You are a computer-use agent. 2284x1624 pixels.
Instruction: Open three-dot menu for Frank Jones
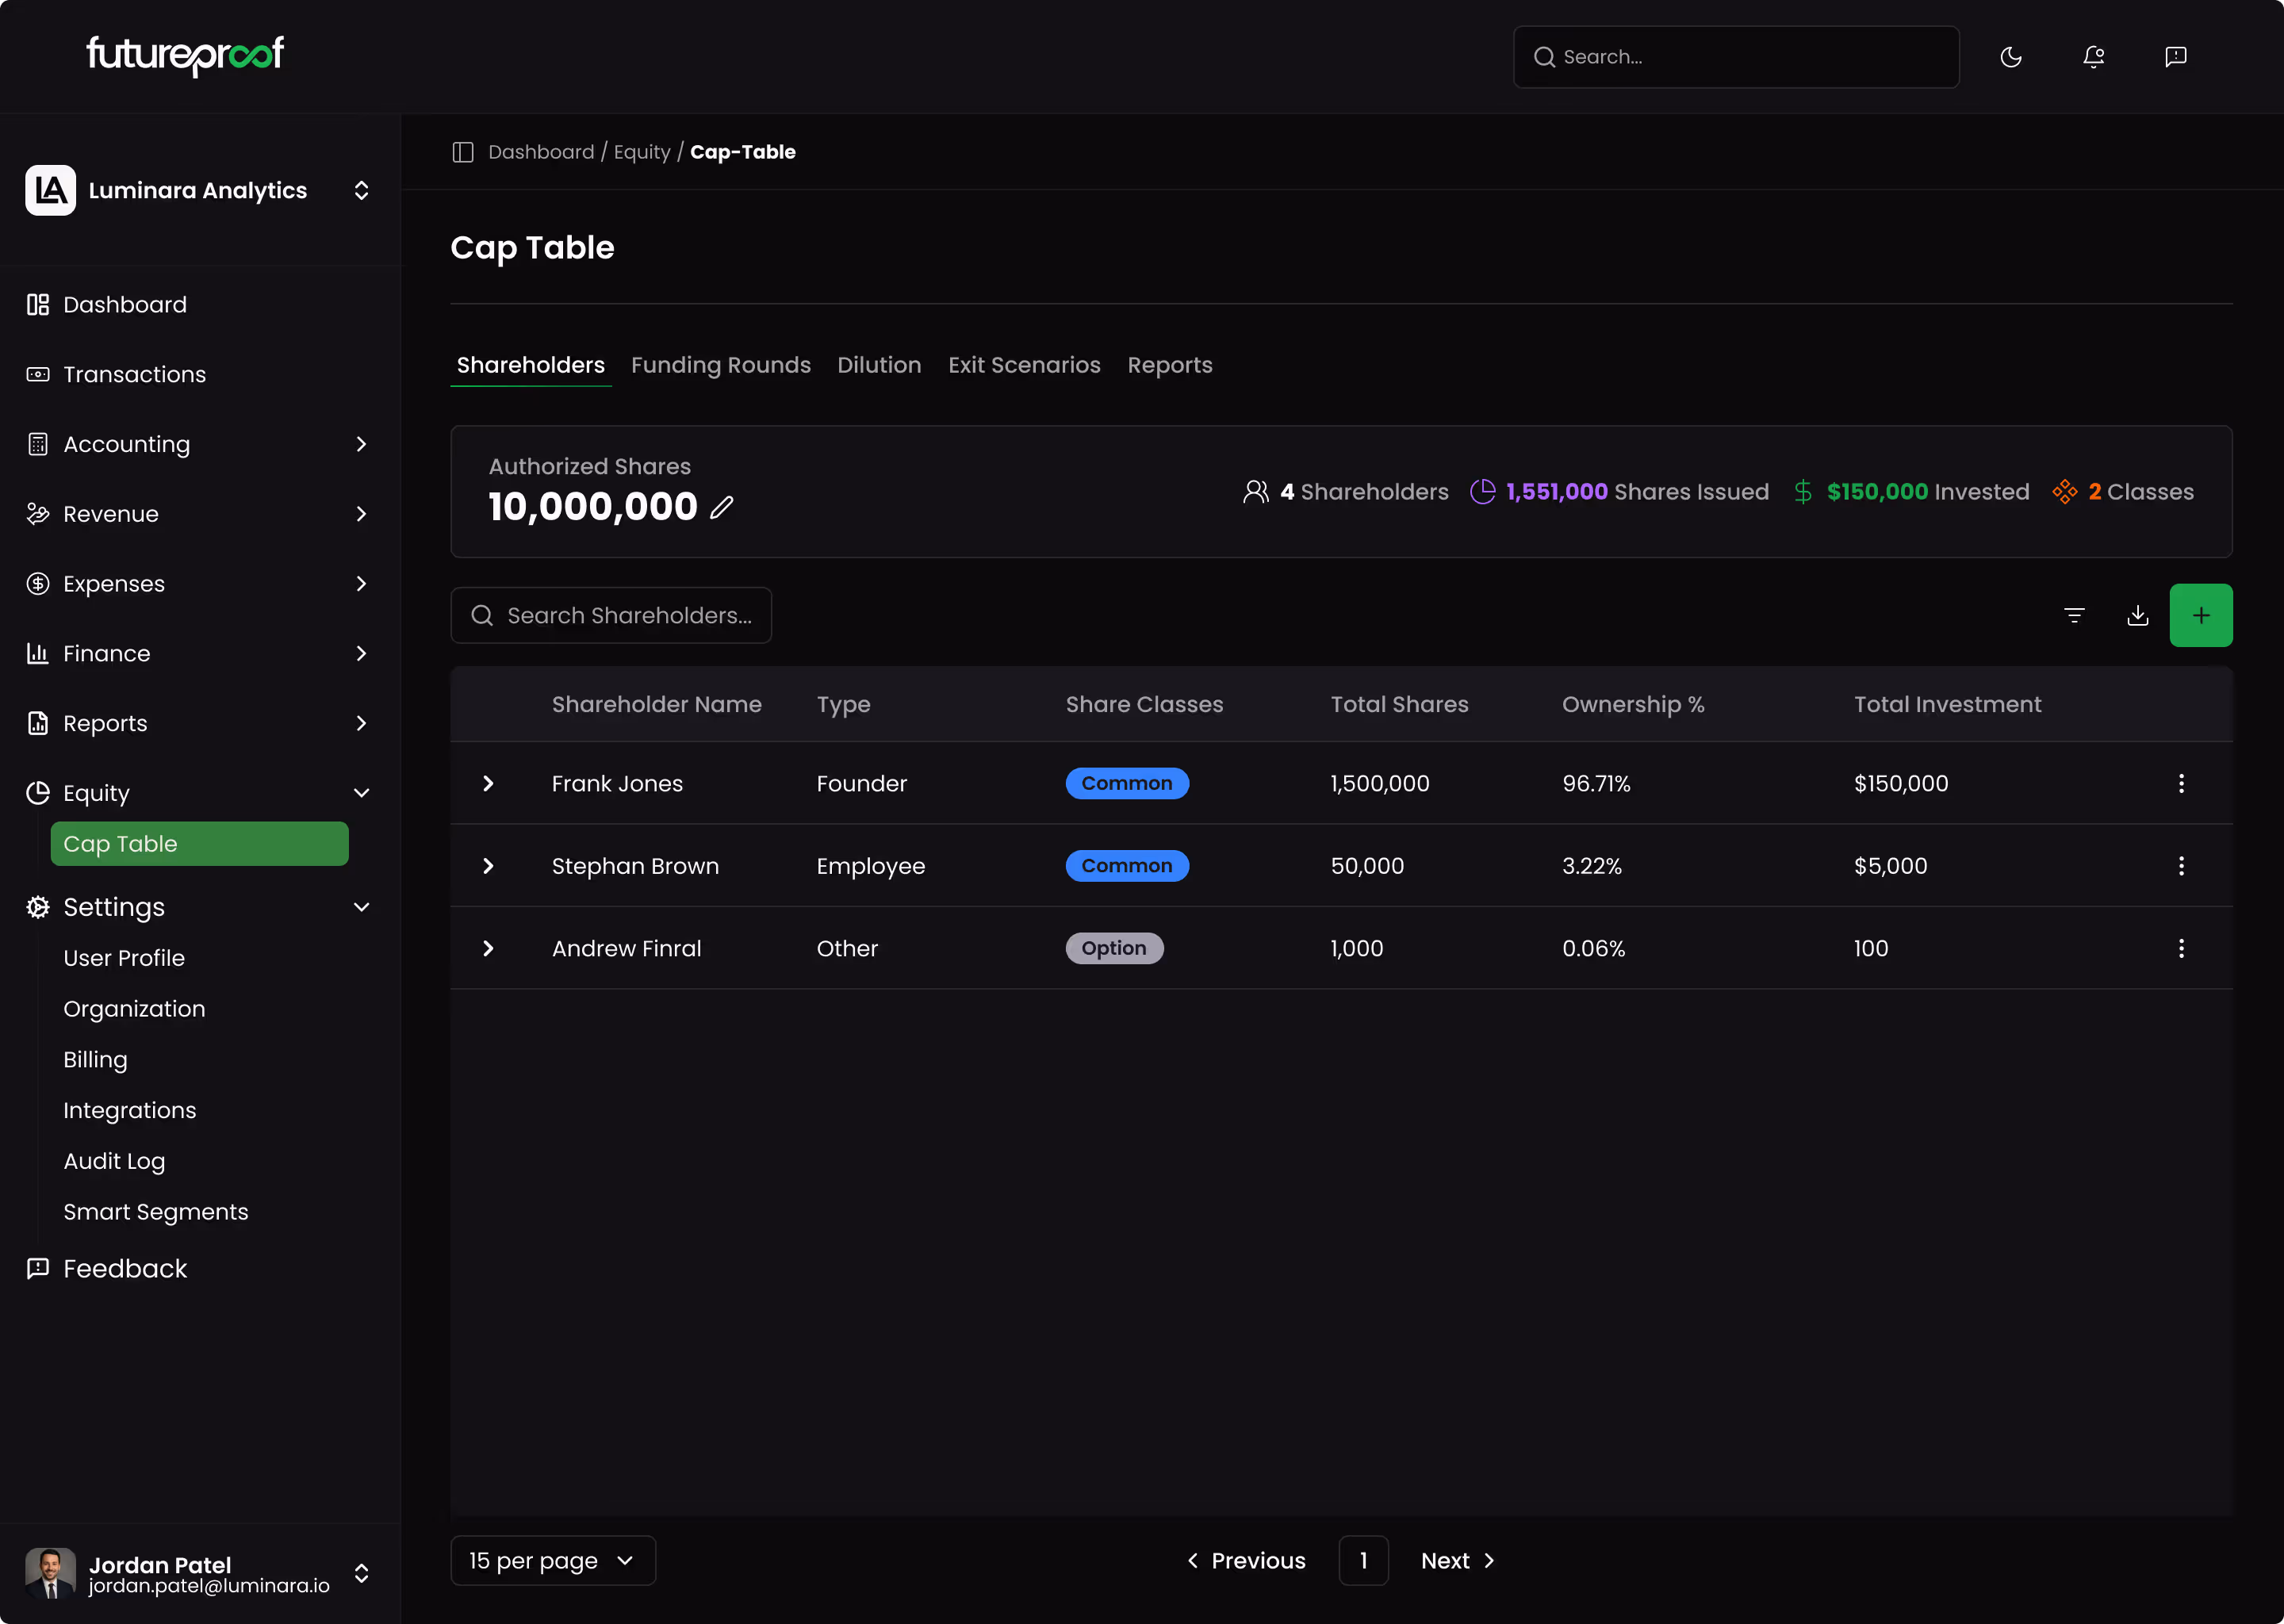[2181, 783]
